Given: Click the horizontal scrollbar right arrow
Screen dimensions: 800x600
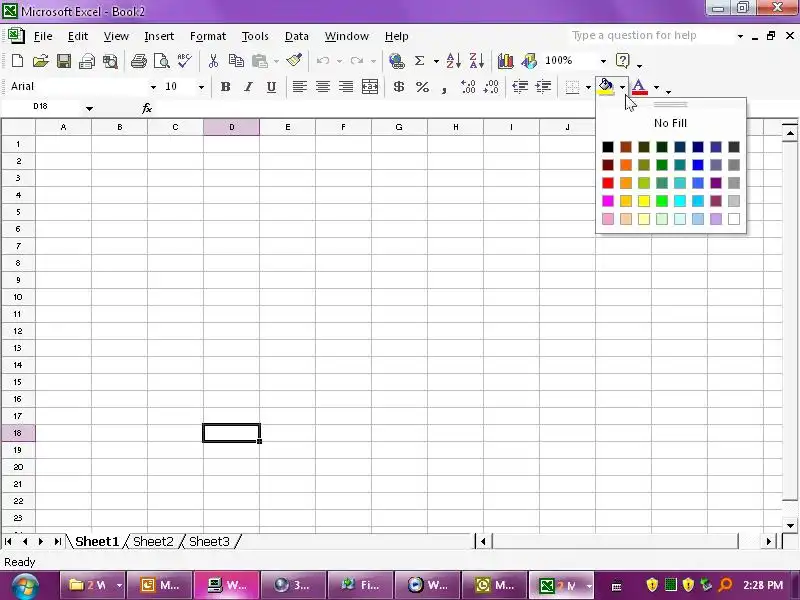Looking at the screenshot, I should click(769, 541).
